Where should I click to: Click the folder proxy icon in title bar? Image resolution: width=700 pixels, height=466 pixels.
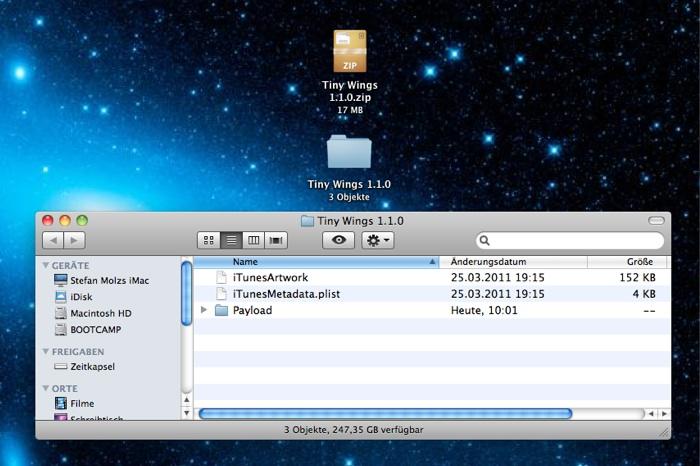click(x=307, y=221)
